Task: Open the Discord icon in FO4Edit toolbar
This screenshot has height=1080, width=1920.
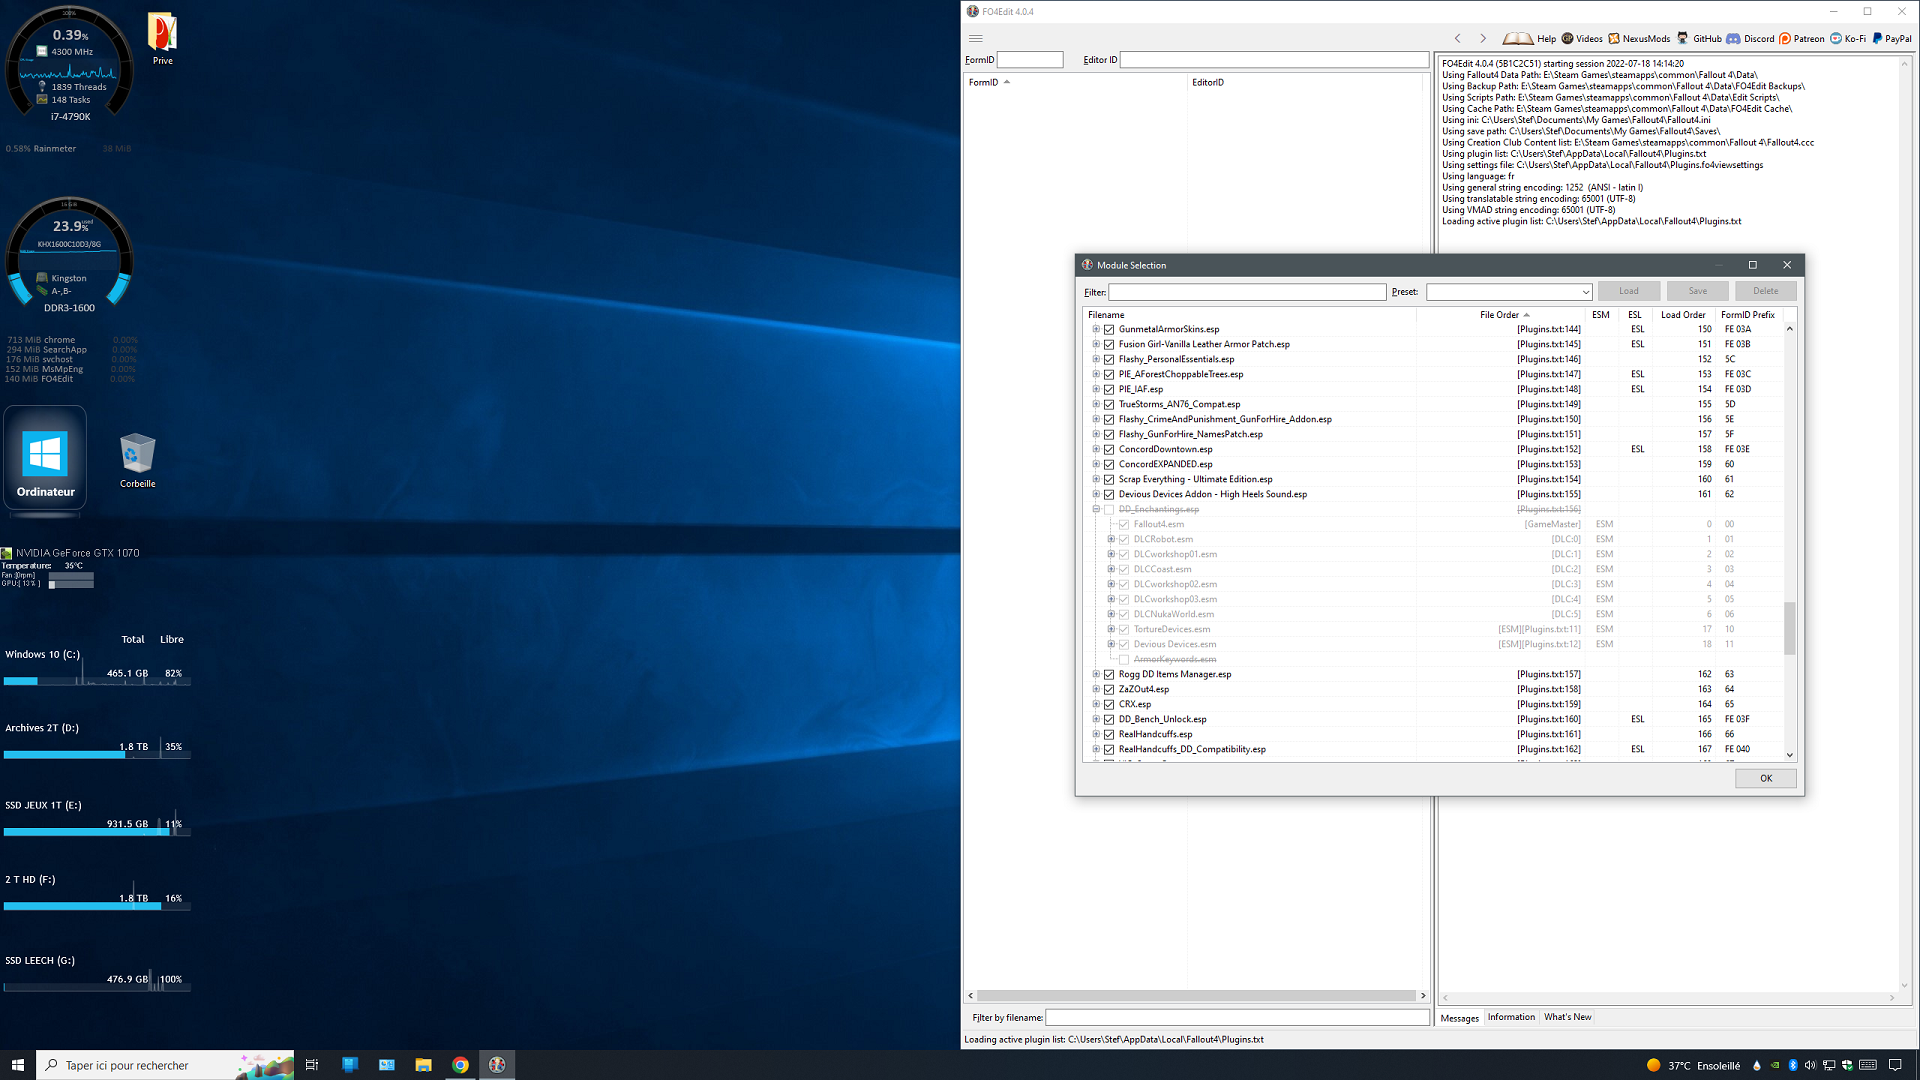Action: point(1734,39)
